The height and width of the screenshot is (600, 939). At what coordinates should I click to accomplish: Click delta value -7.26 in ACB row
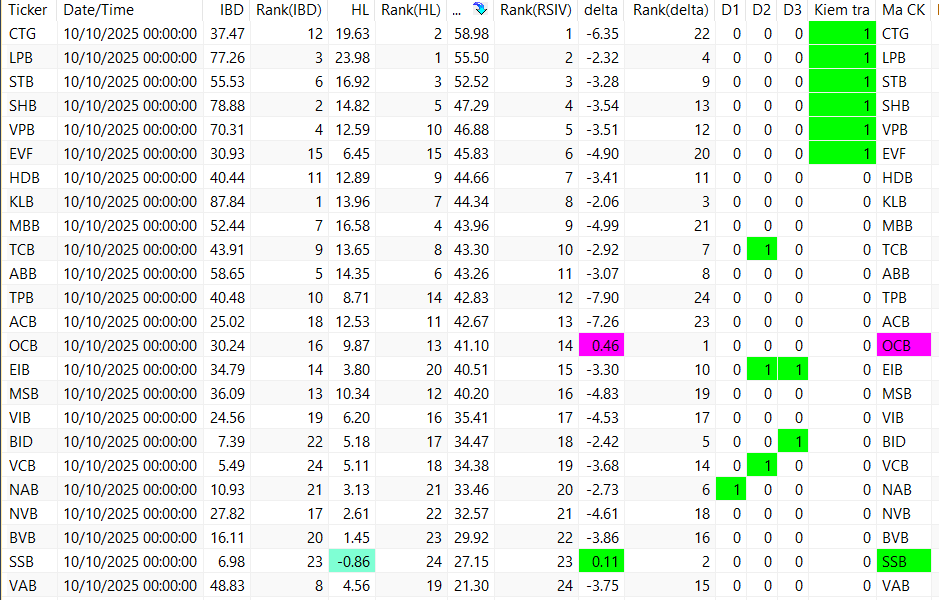[602, 322]
